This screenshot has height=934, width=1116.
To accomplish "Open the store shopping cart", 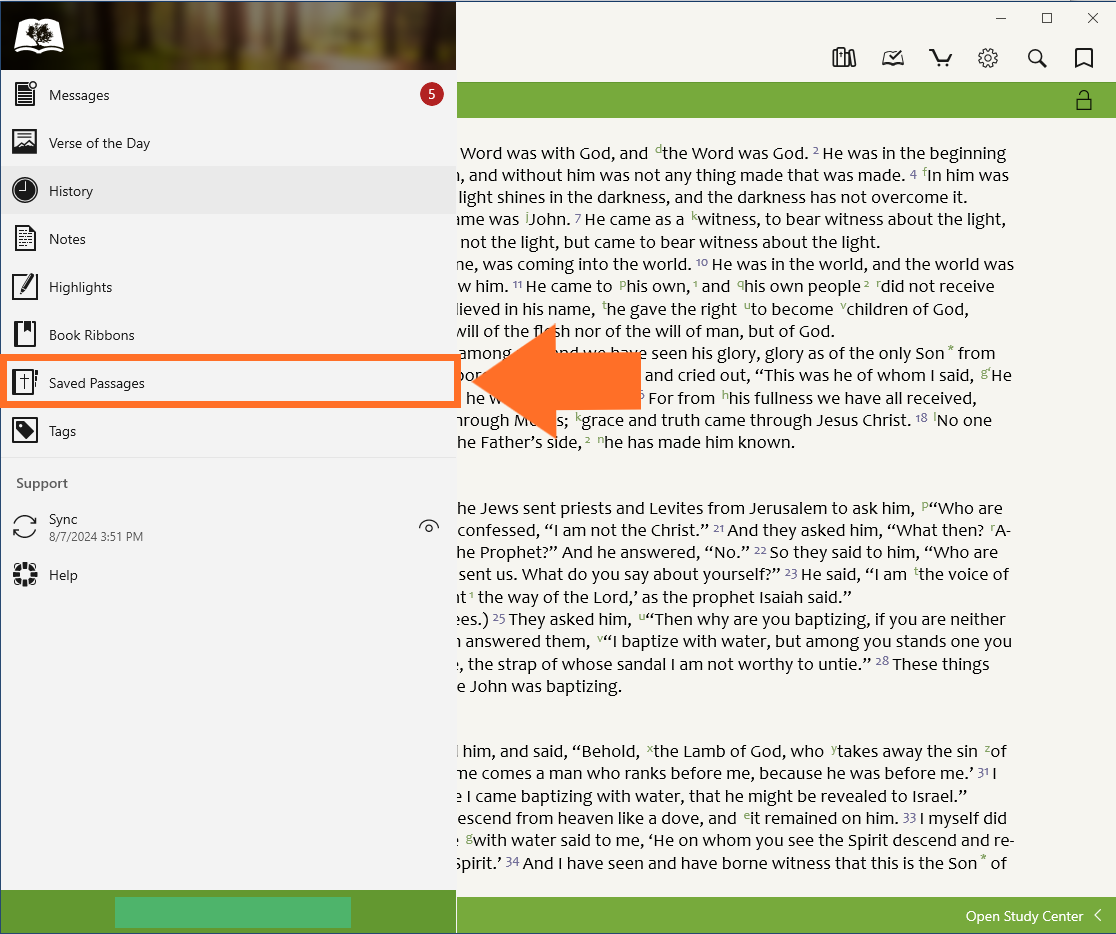I will tap(940, 58).
